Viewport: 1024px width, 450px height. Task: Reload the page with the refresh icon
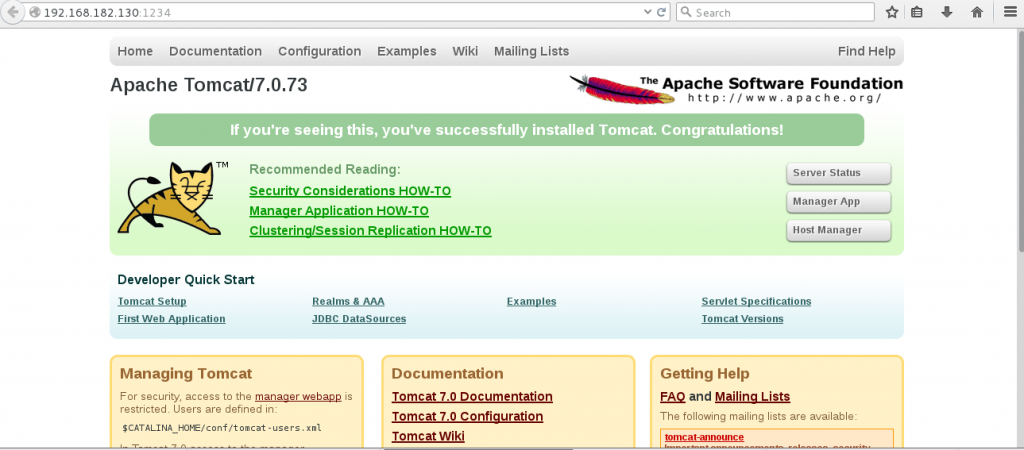(x=662, y=12)
